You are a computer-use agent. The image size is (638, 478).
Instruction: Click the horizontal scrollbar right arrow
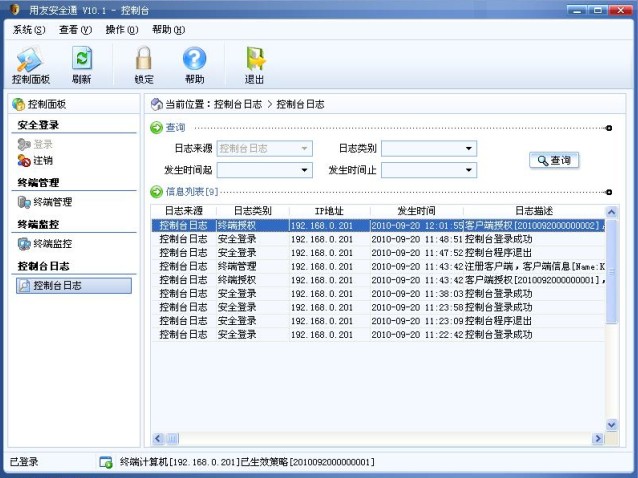point(598,438)
